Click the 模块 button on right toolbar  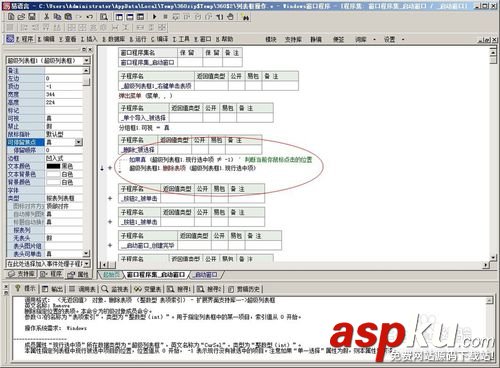271,39
